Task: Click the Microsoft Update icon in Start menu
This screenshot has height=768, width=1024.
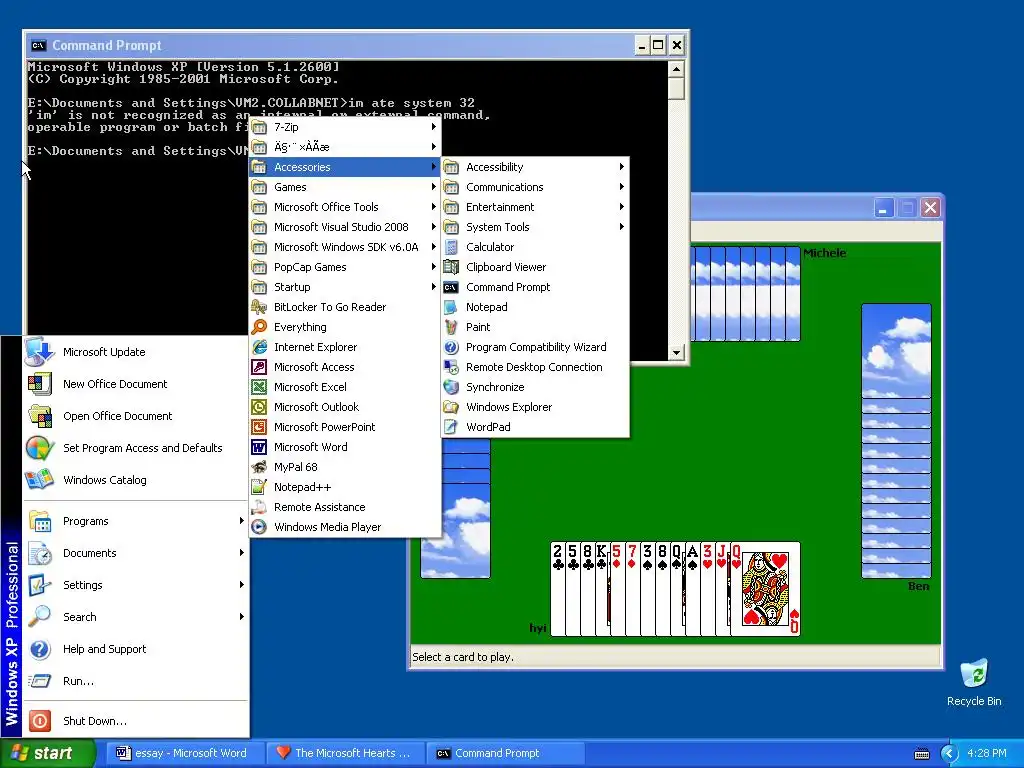Action: coord(39,352)
